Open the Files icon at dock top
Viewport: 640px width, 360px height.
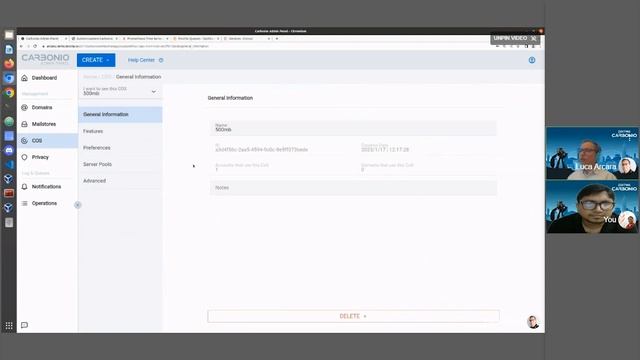(x=9, y=35)
